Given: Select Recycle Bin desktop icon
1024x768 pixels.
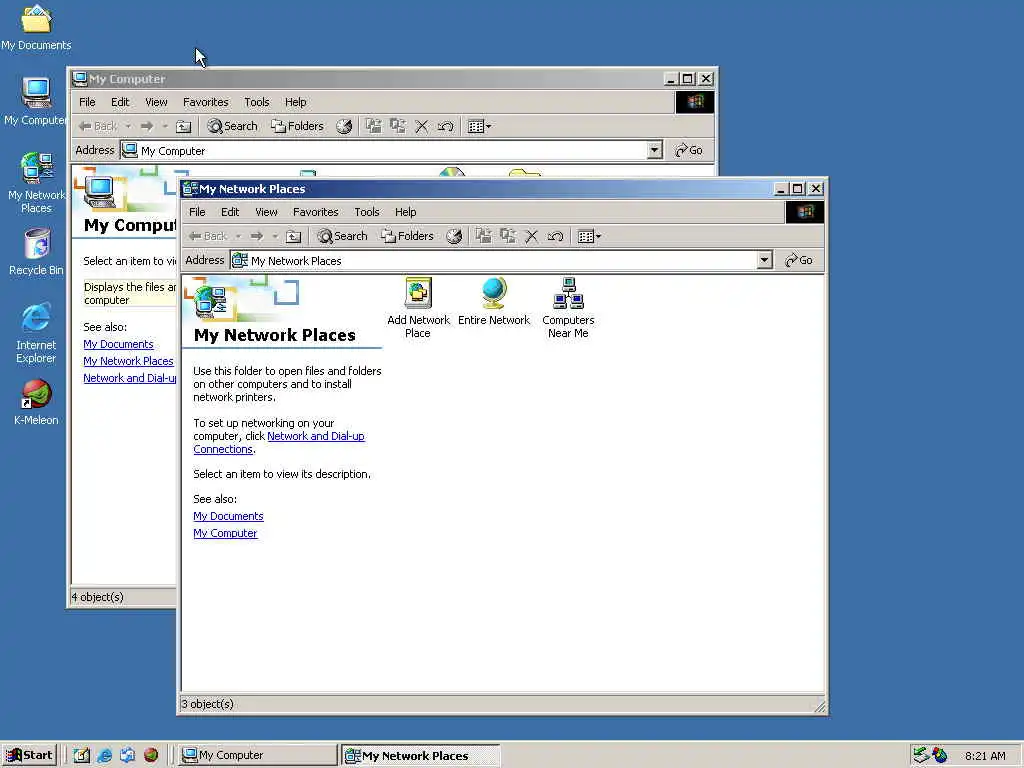Looking at the screenshot, I should (x=37, y=252).
